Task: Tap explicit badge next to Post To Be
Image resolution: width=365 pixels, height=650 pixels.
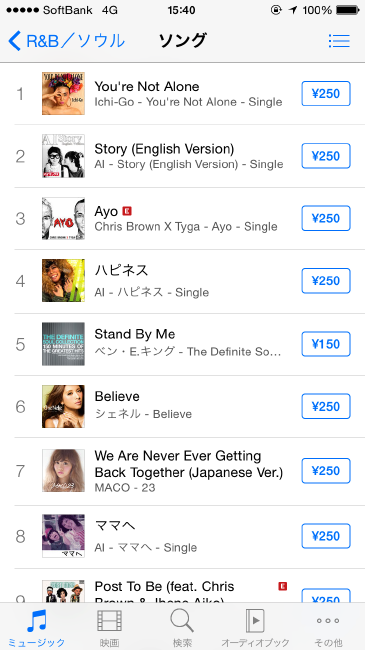Action: pyautogui.click(x=283, y=586)
